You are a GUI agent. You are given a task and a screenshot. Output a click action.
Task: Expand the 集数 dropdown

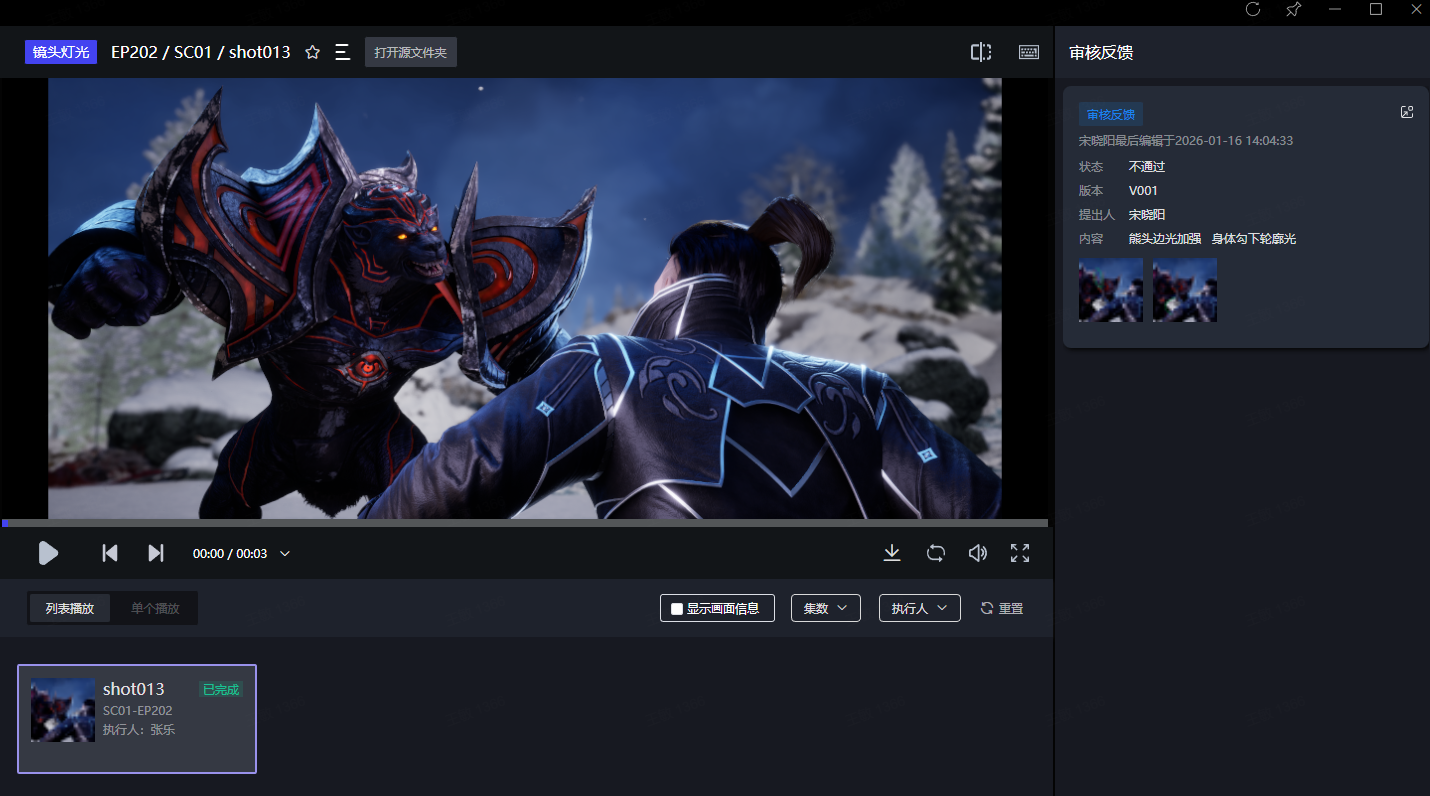point(825,608)
